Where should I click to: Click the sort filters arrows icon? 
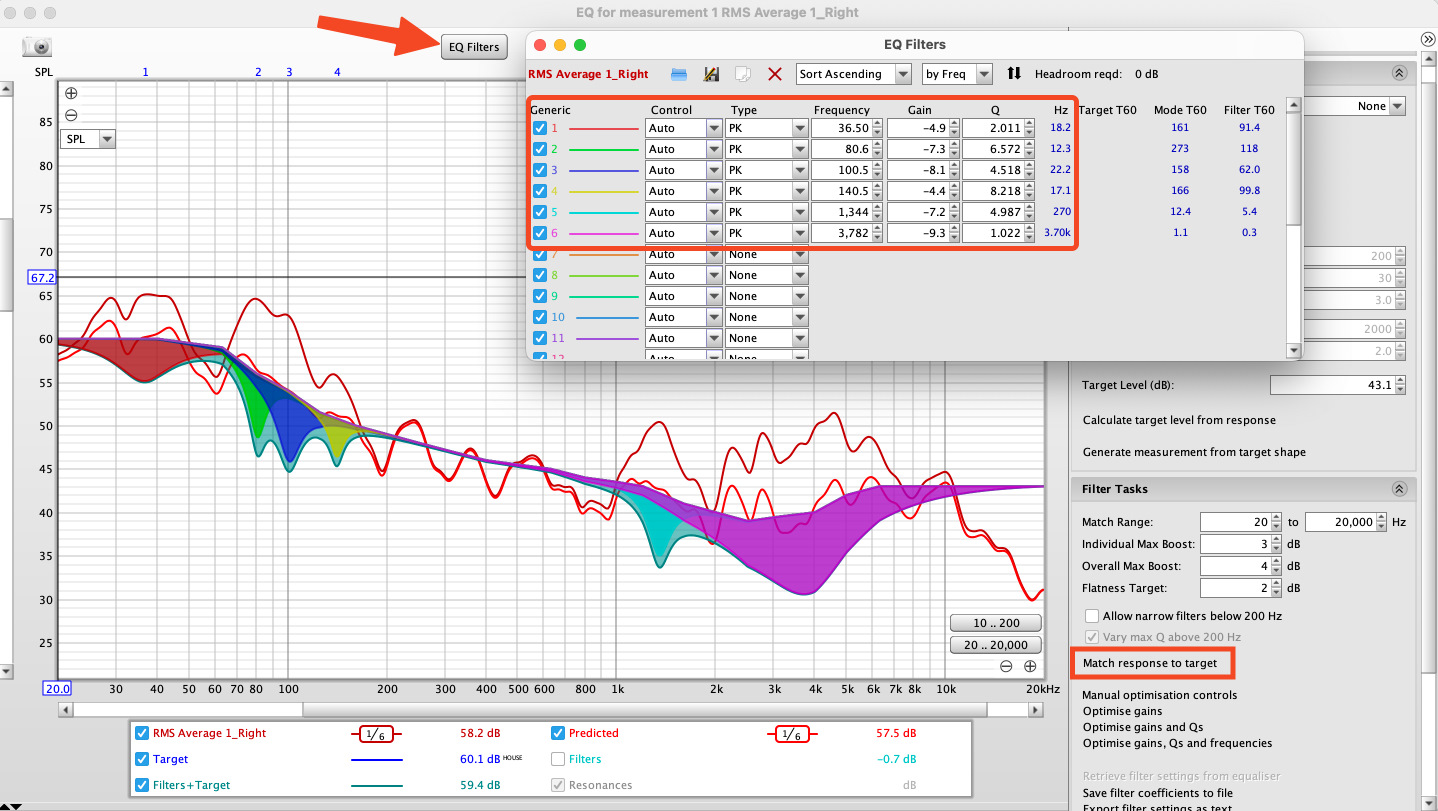[1014, 73]
